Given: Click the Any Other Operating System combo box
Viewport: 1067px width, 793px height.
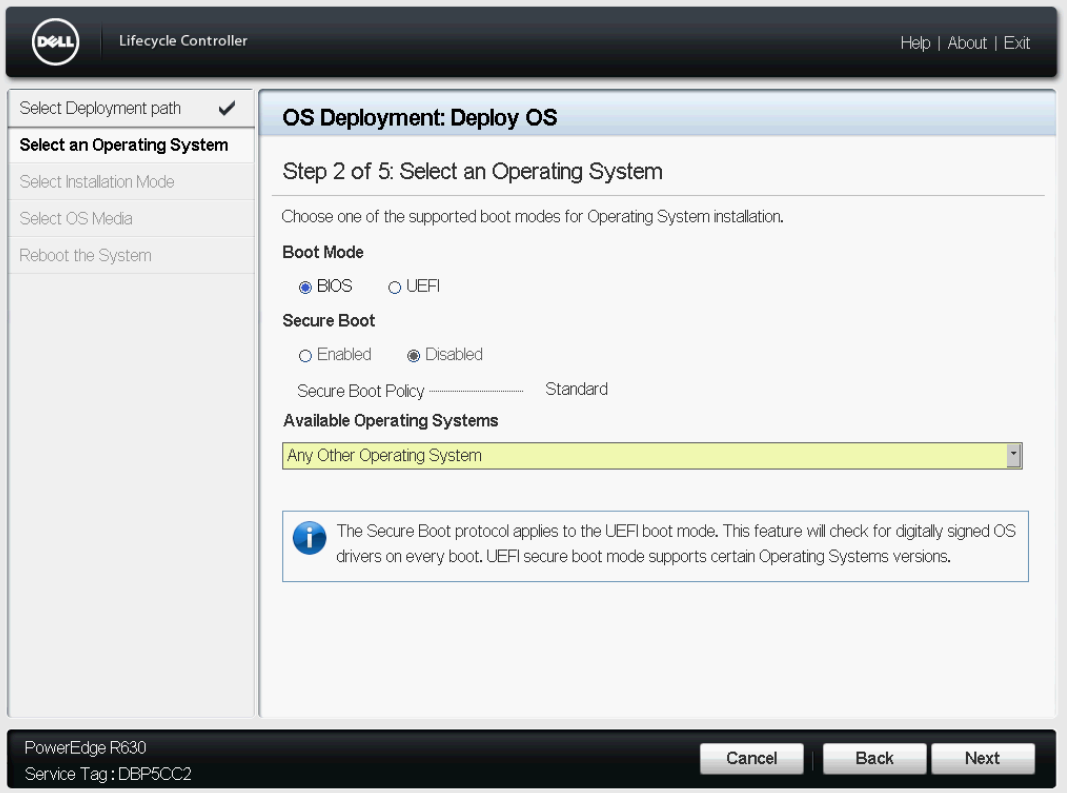Looking at the screenshot, I should click(x=652, y=455).
